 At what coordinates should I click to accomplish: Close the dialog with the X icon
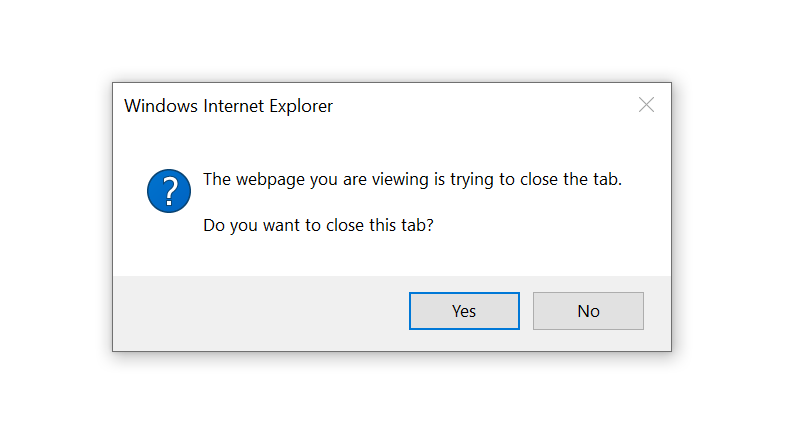[x=646, y=105]
